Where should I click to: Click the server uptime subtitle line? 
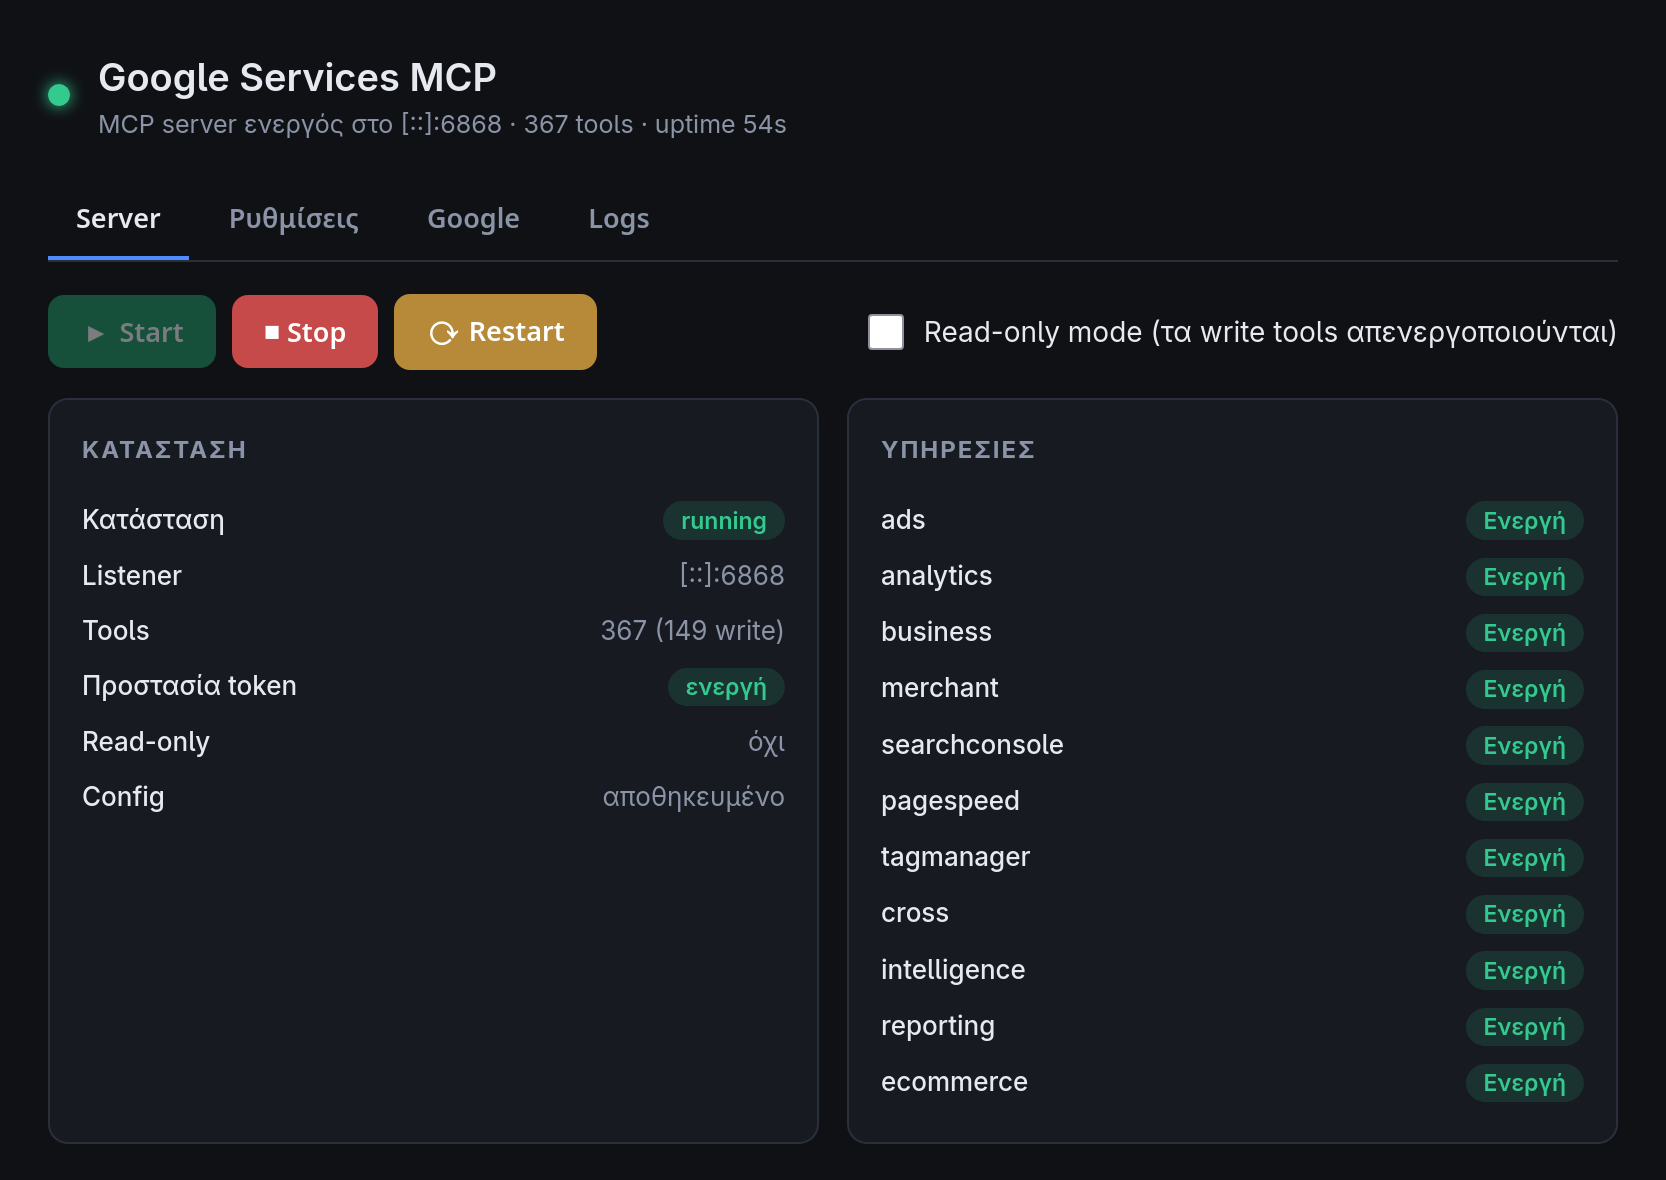pyautogui.click(x=442, y=124)
